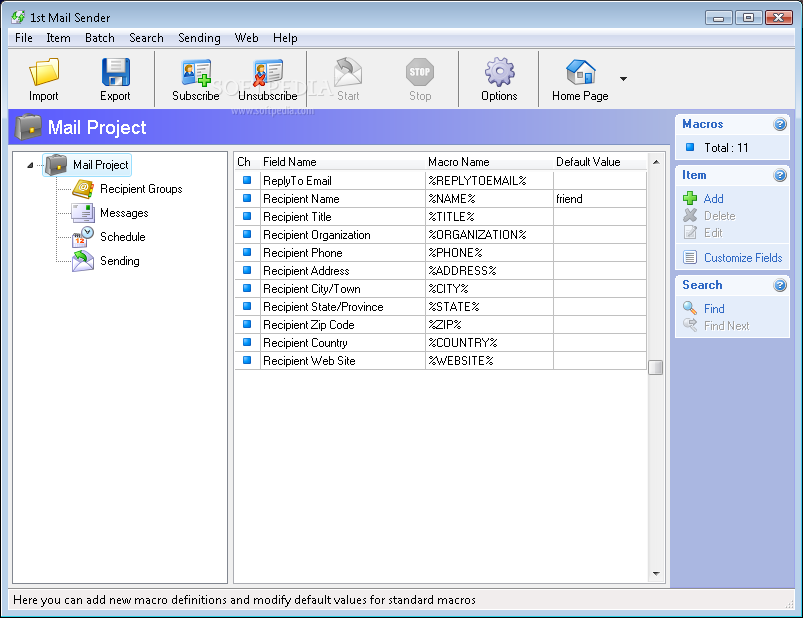Collapse the Mail Project tree arrow
This screenshot has height=618, width=803.
coord(30,165)
